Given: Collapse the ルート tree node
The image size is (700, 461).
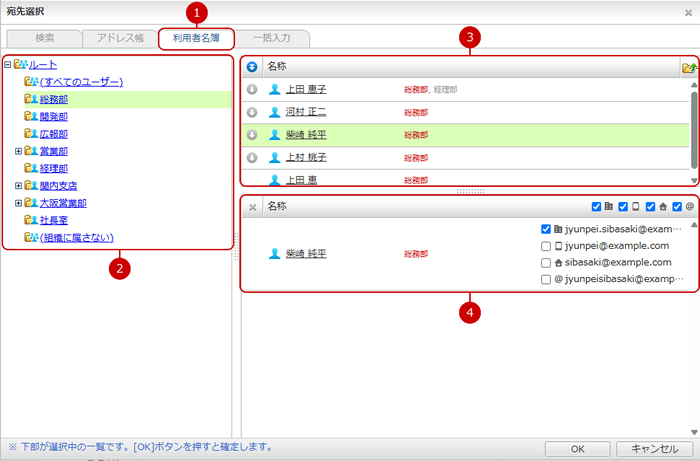Looking at the screenshot, I should point(8,65).
